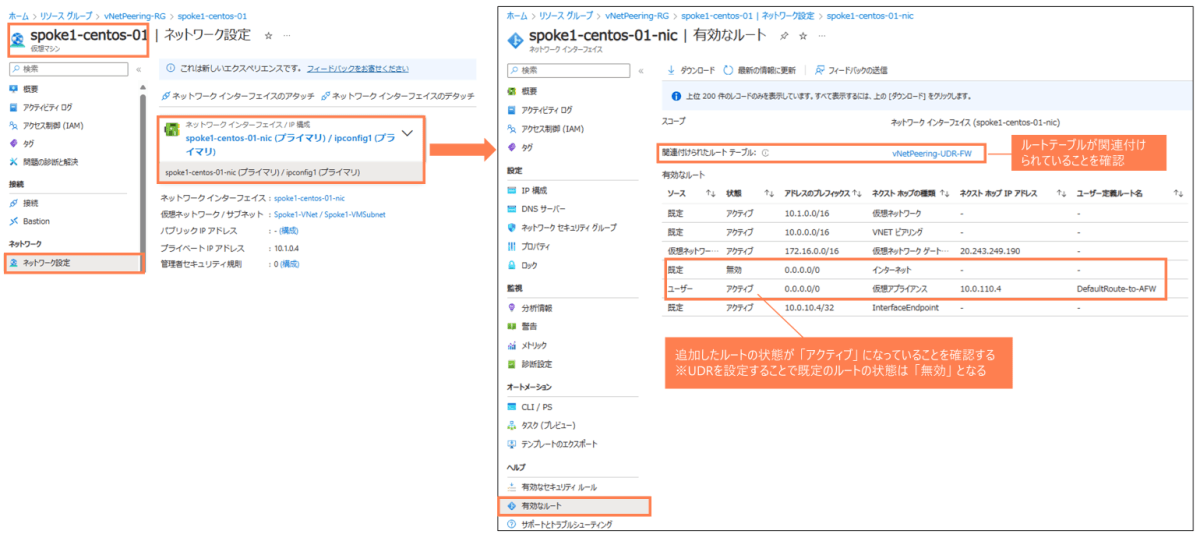Open プロパティ in the NIC sidebar
This screenshot has width=1200, height=538.
(x=529, y=246)
